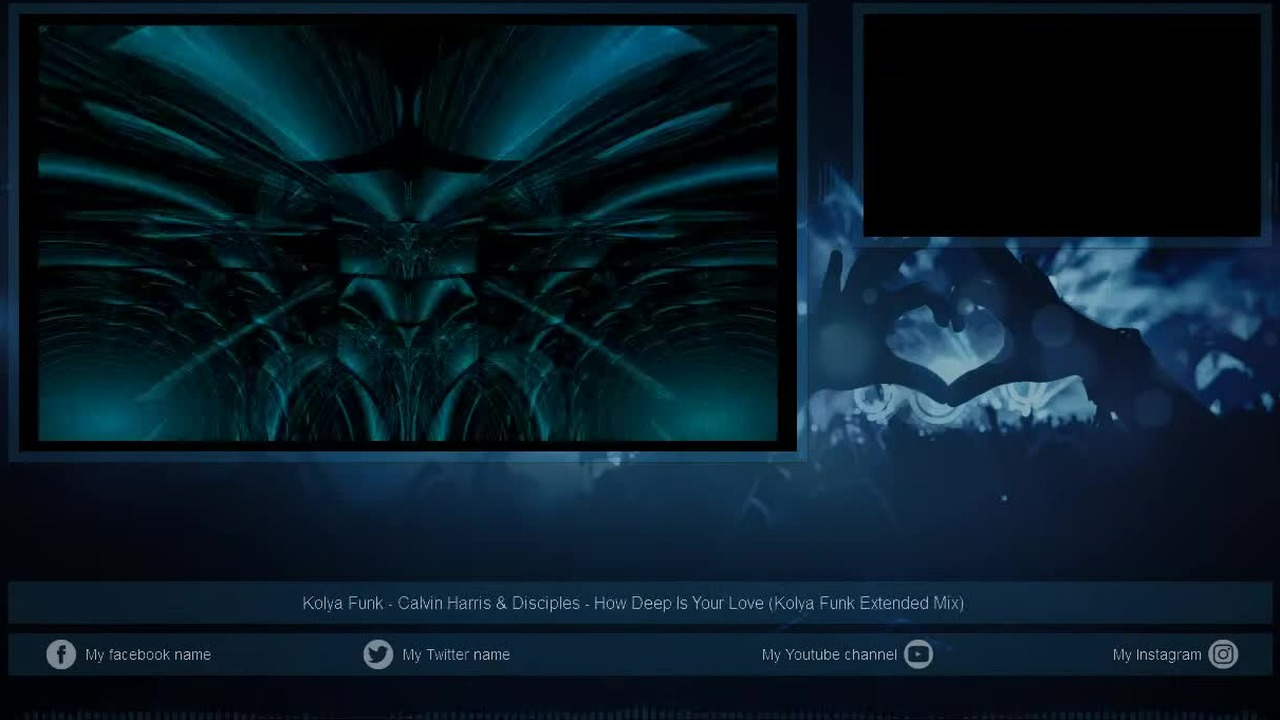Screen dimensions: 1280x720
Task: Click the black webcam placeholder panel
Action: (1062, 125)
